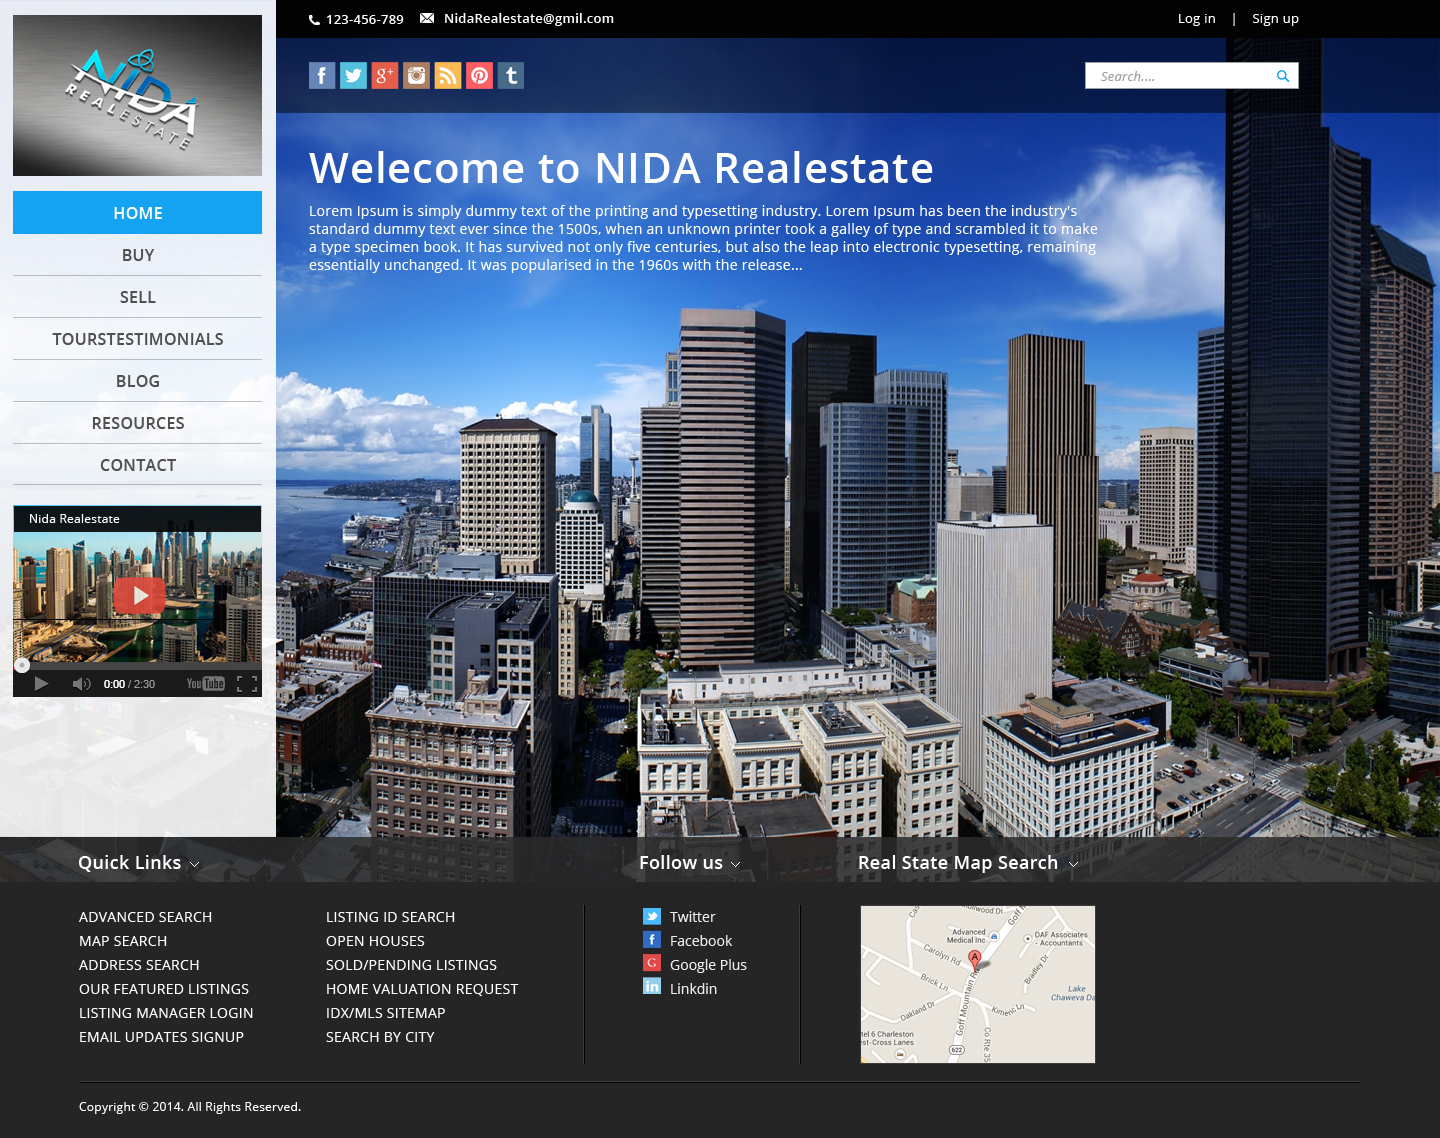Expand the Follow us chevron

(x=736, y=864)
